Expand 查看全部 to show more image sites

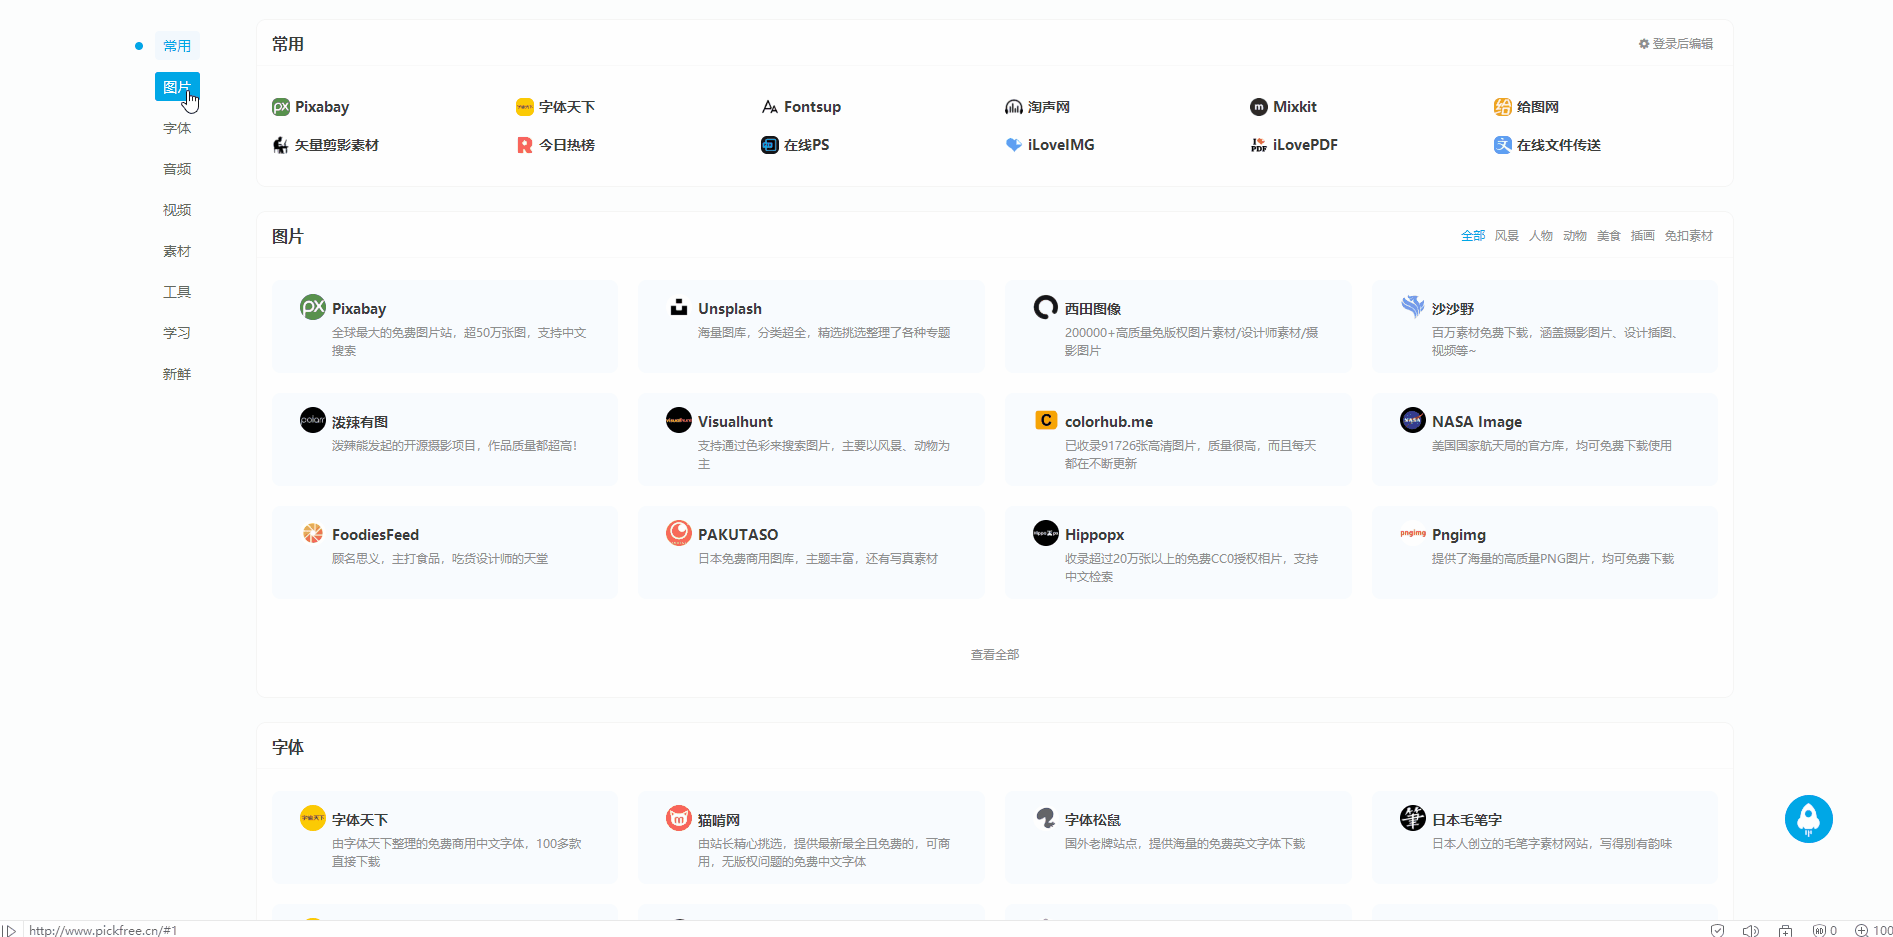click(994, 654)
